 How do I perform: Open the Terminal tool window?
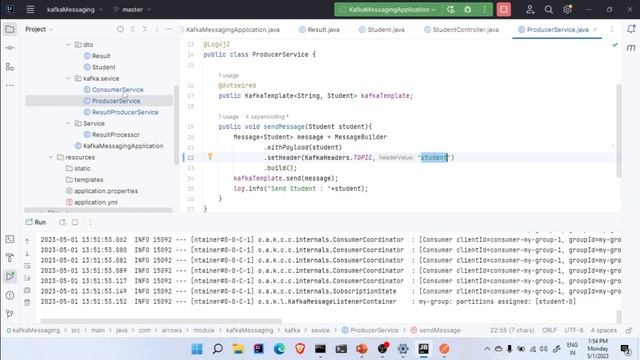point(10,239)
